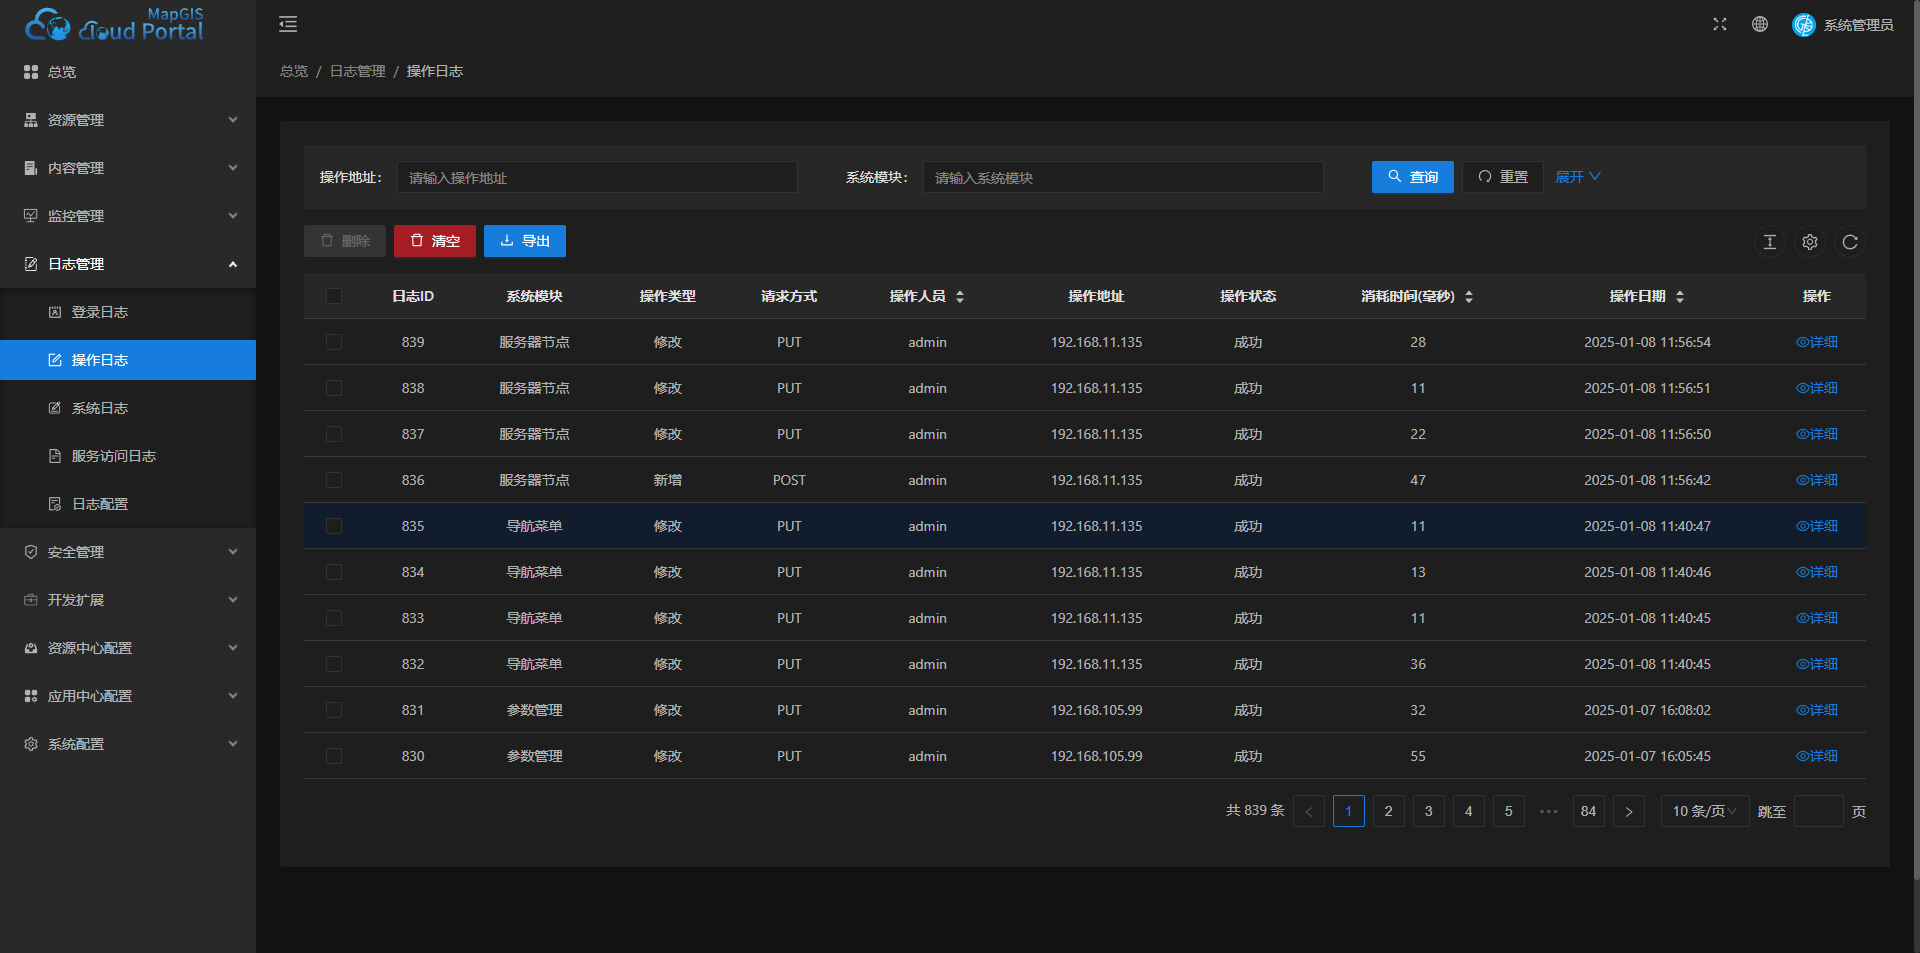Click 日志管理 breadcrumb link
This screenshot has width=1920, height=953.
[x=358, y=71]
